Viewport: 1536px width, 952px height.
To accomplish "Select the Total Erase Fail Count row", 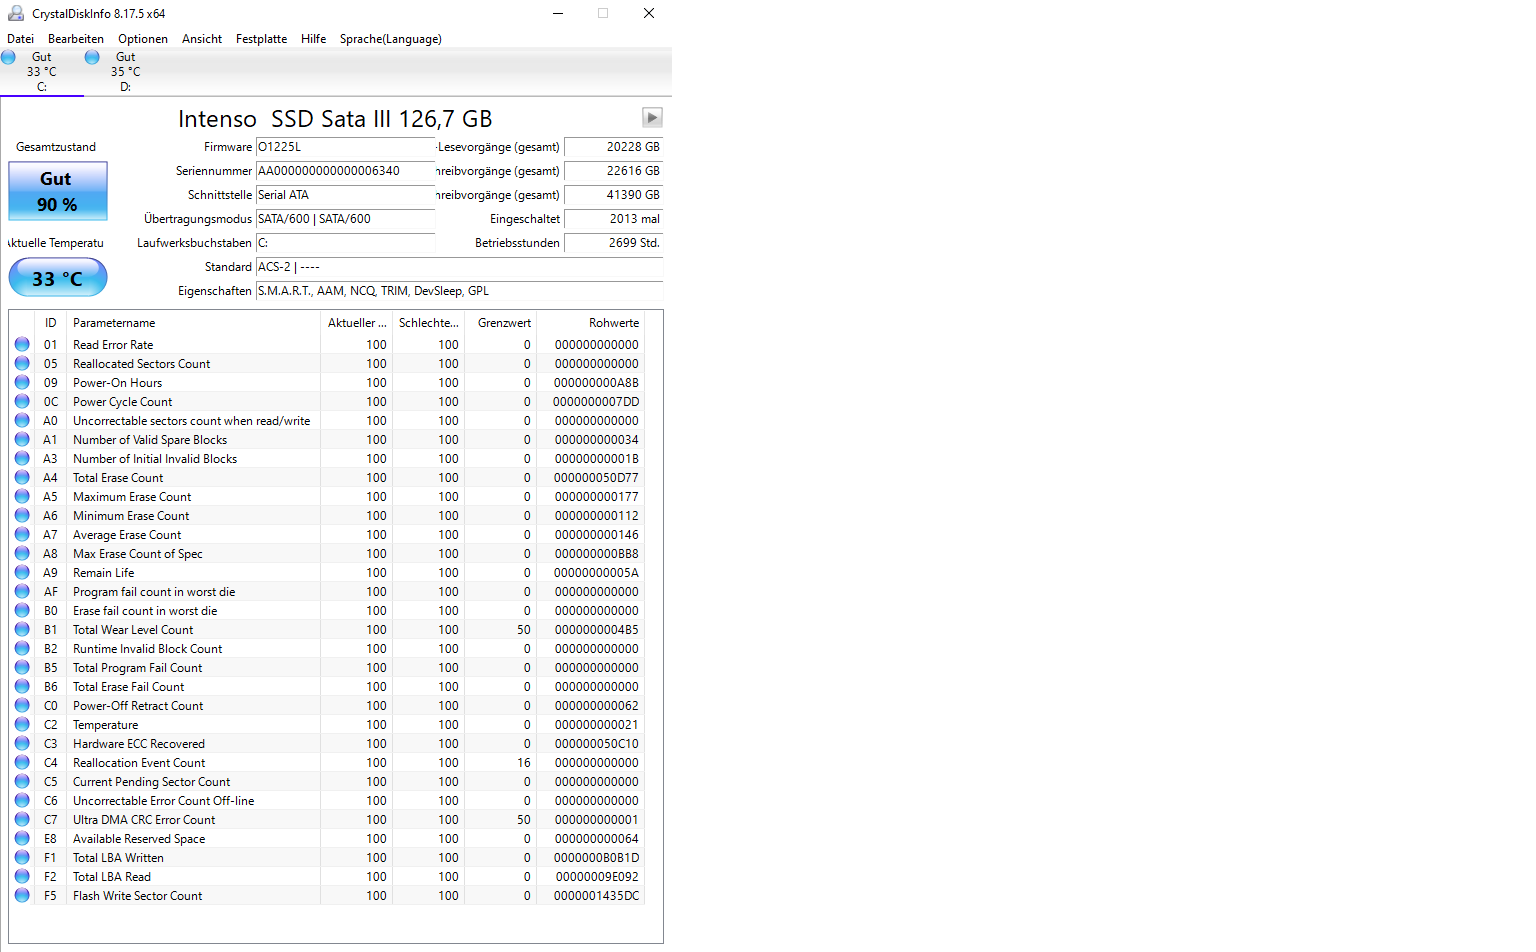I will [x=328, y=686].
